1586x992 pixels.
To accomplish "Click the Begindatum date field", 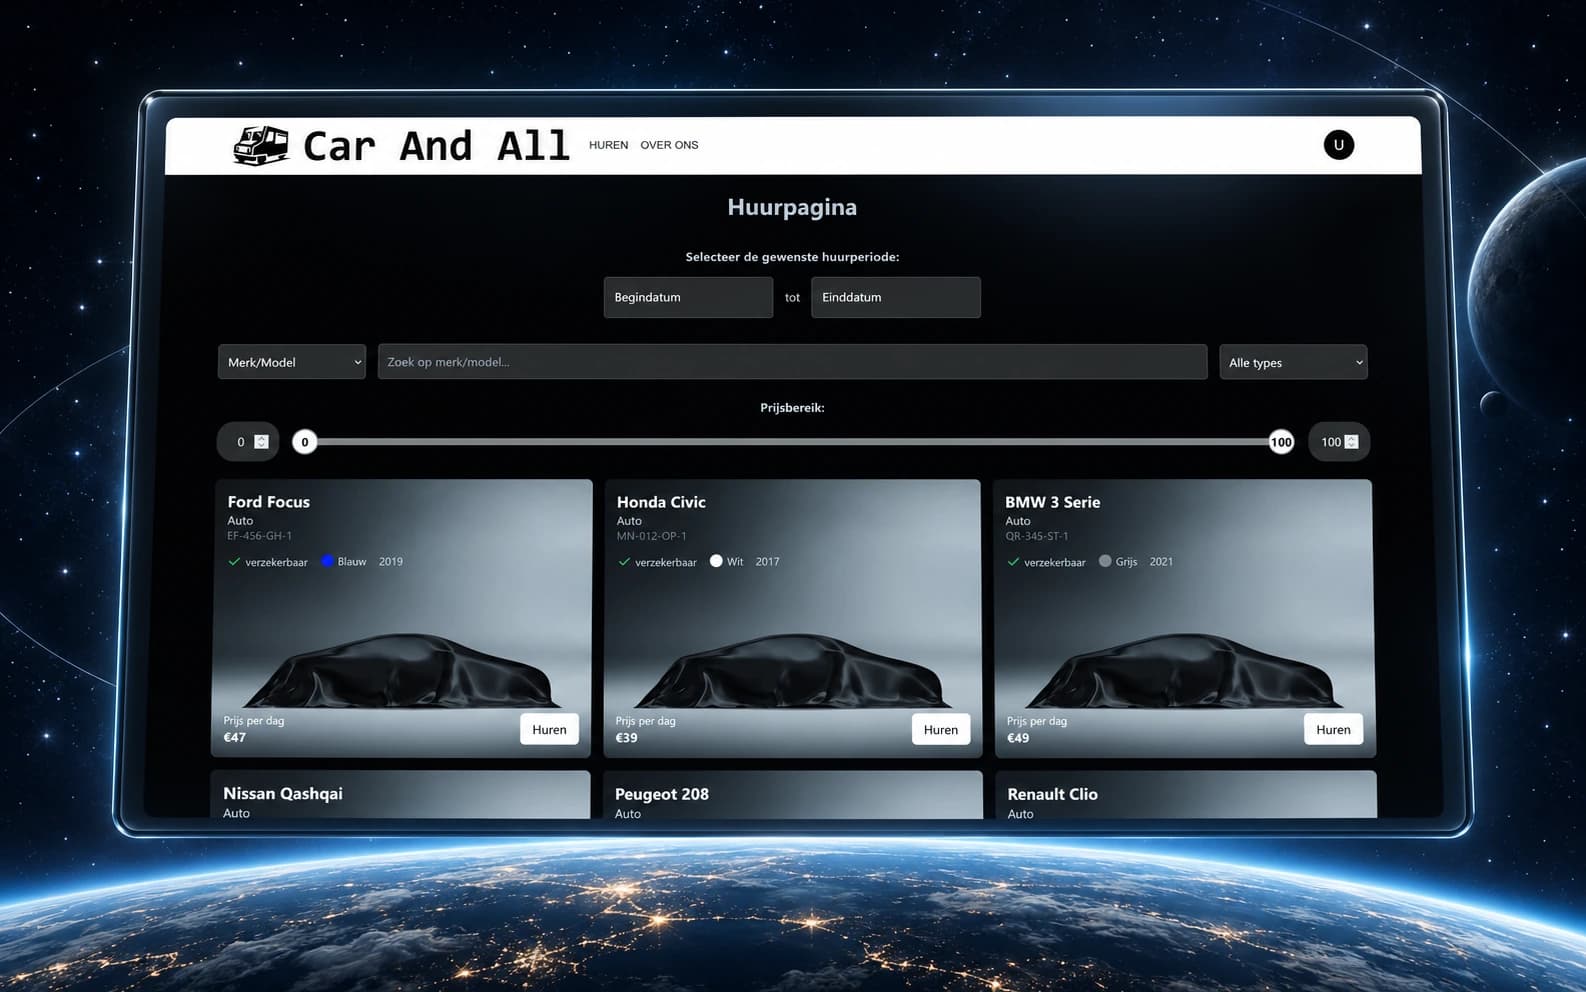I will tap(688, 297).
